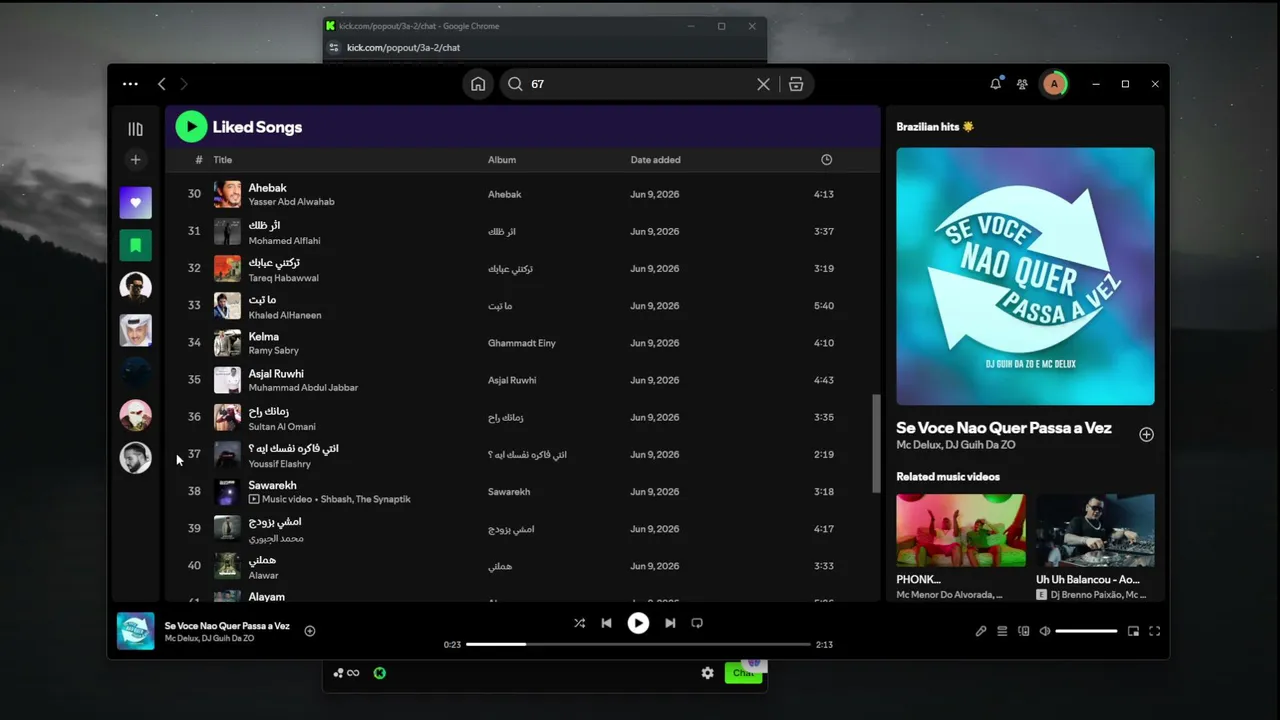This screenshot has height=720, width=1280.
Task: Add the song to Liked Songs in the right panel
Action: [x=1146, y=434]
